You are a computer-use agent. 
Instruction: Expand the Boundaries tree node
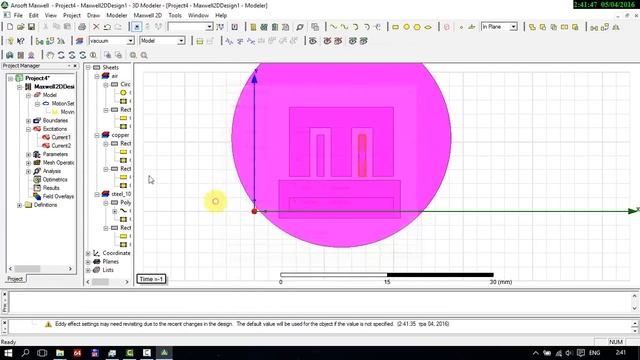(x=29, y=120)
